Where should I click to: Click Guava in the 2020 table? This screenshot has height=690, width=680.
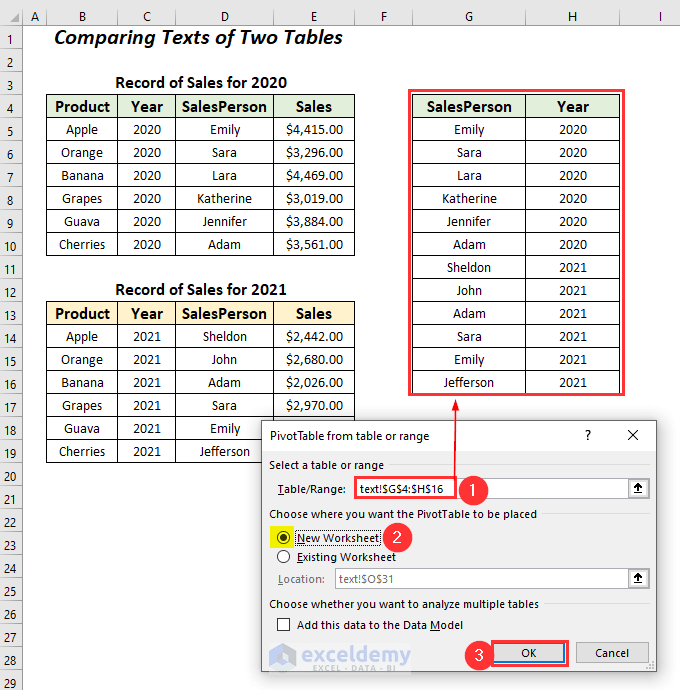coord(82,221)
